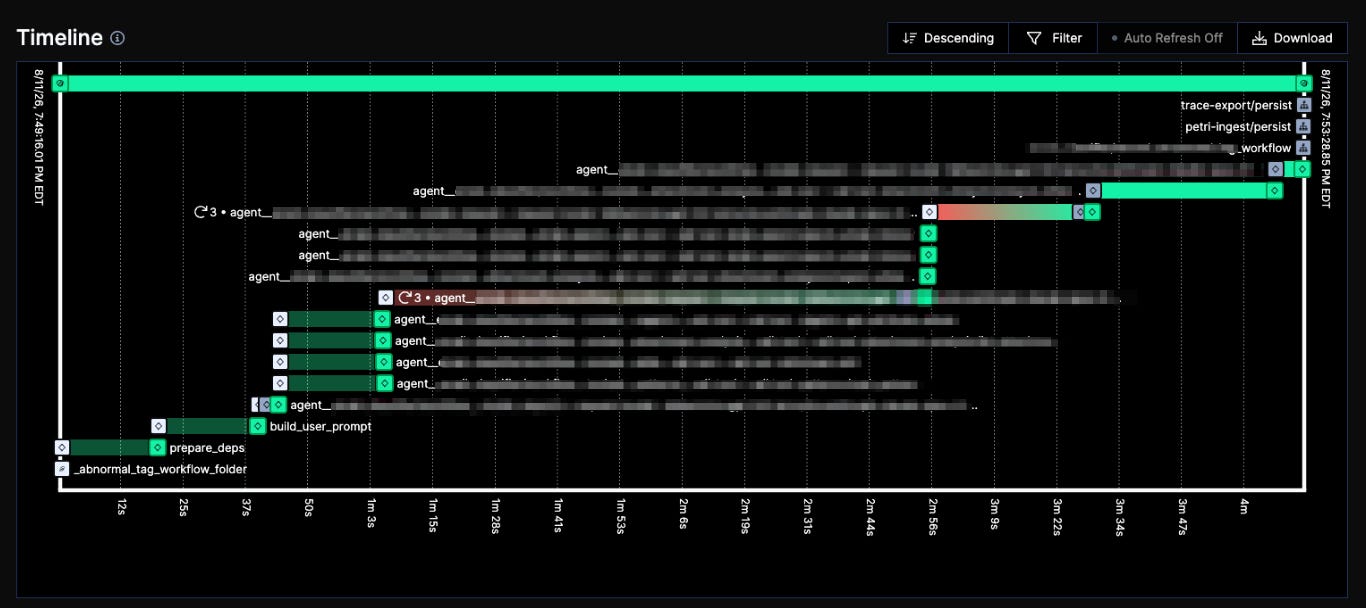Click the 12s axis label
The image size is (1366, 608).
point(121,509)
